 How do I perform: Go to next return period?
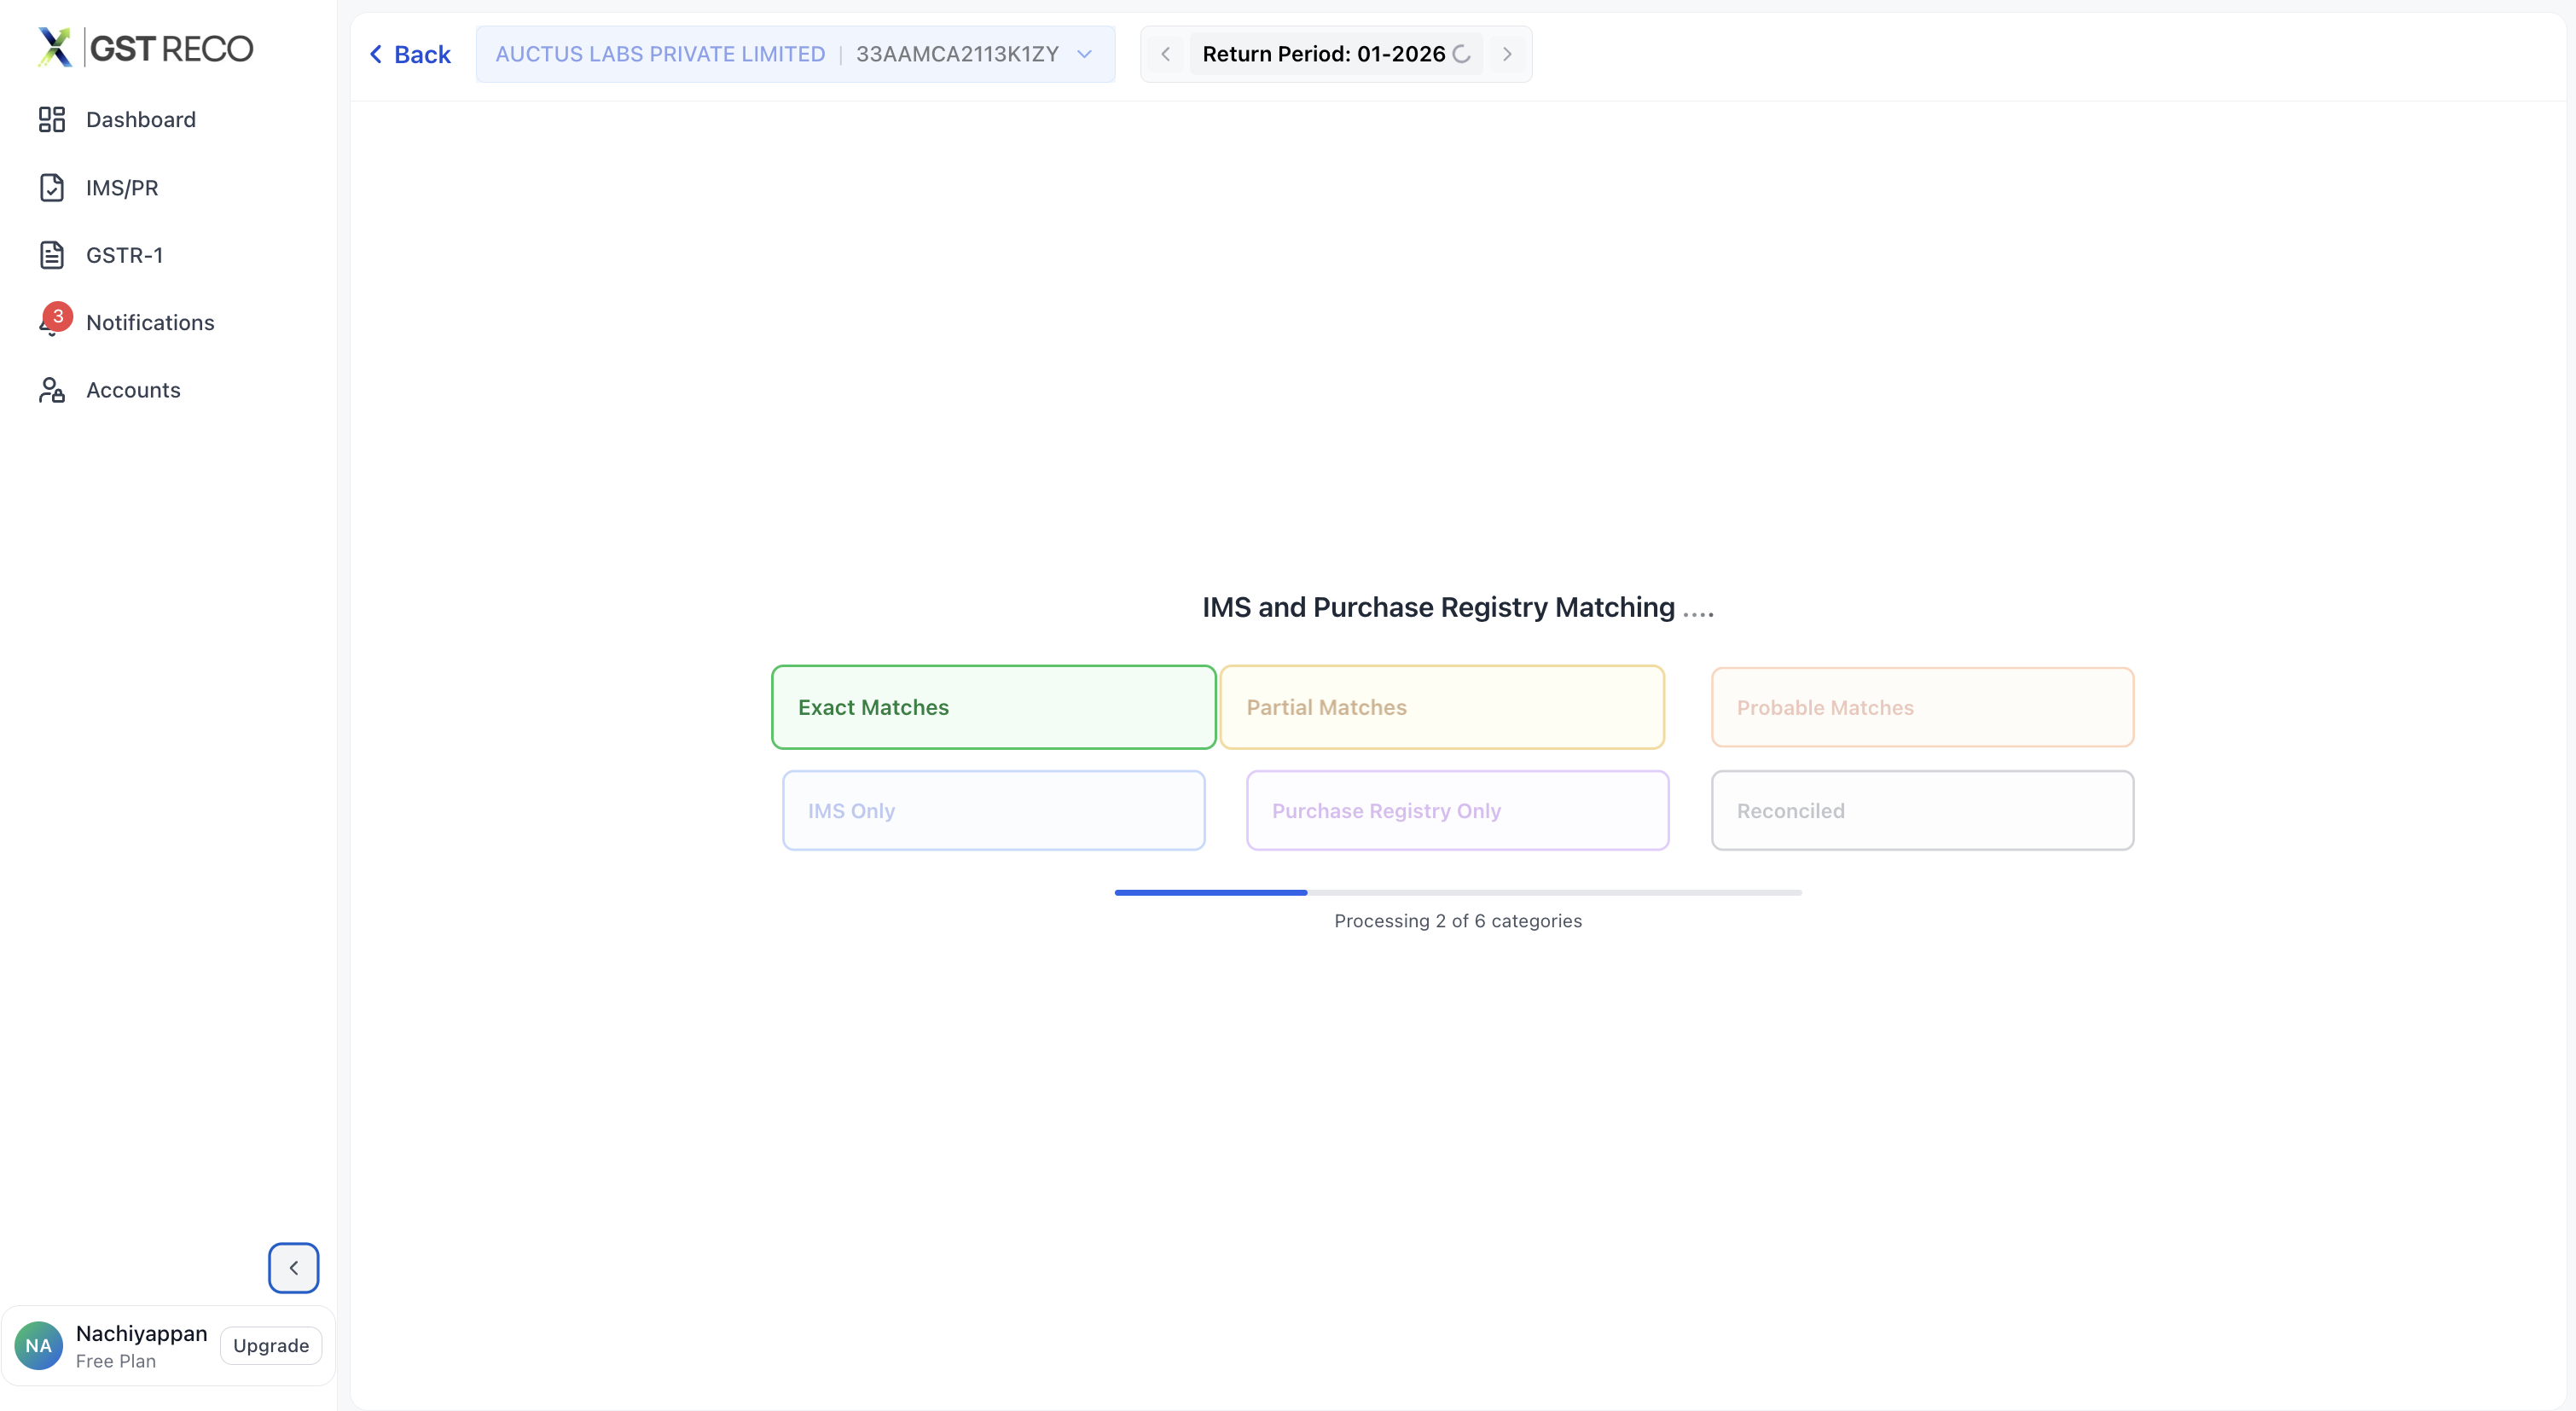pos(1507,54)
